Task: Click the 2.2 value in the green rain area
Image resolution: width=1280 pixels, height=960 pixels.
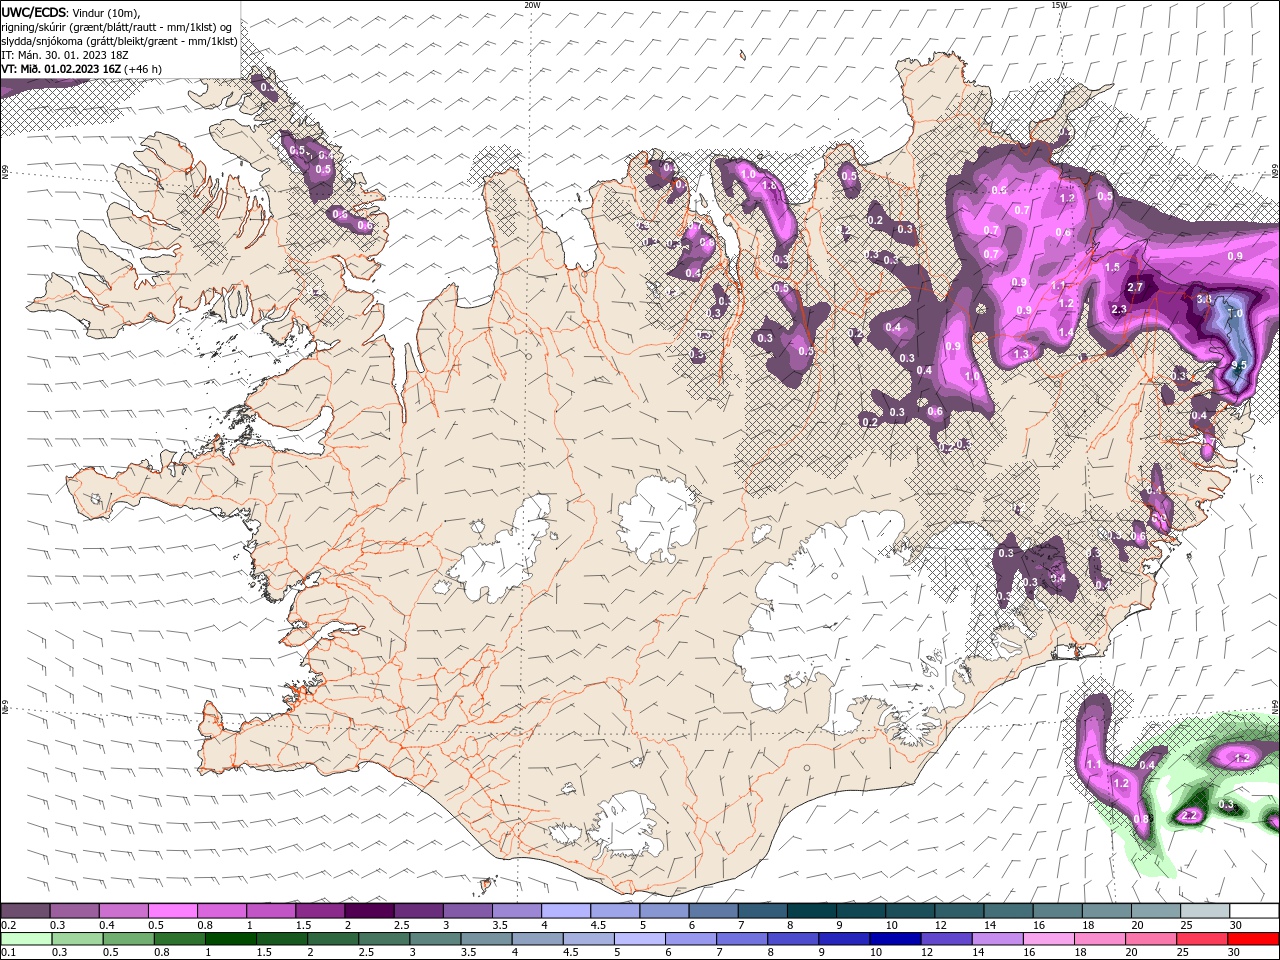Action: (x=1190, y=816)
